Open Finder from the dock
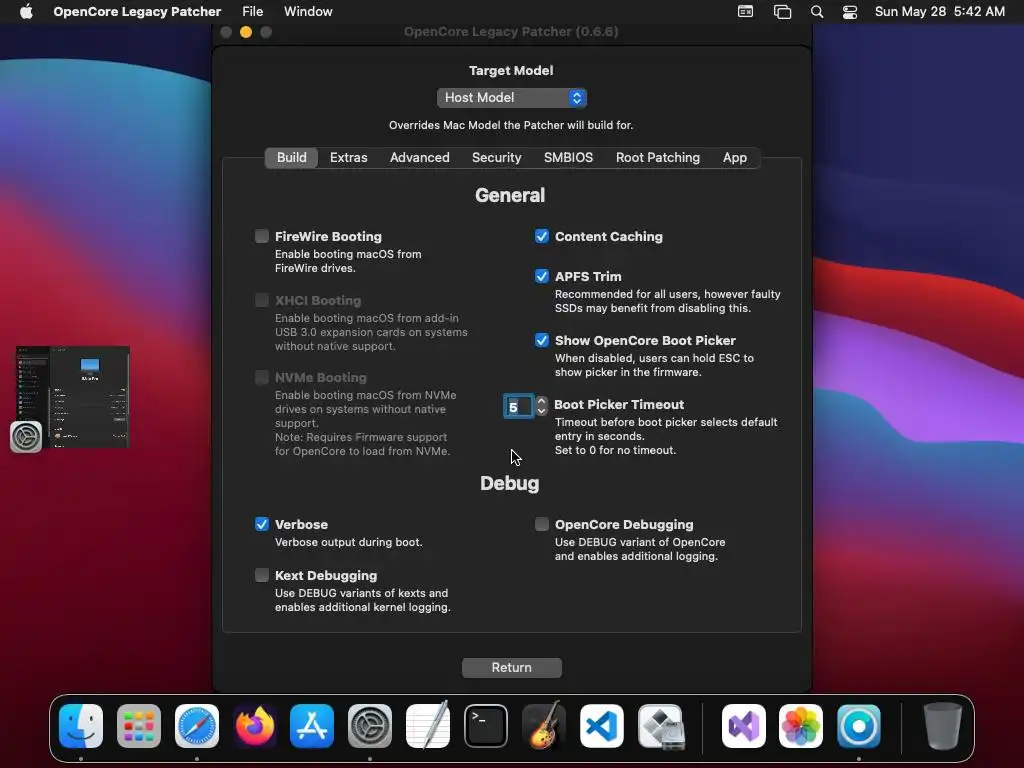The image size is (1024, 768). [81, 726]
